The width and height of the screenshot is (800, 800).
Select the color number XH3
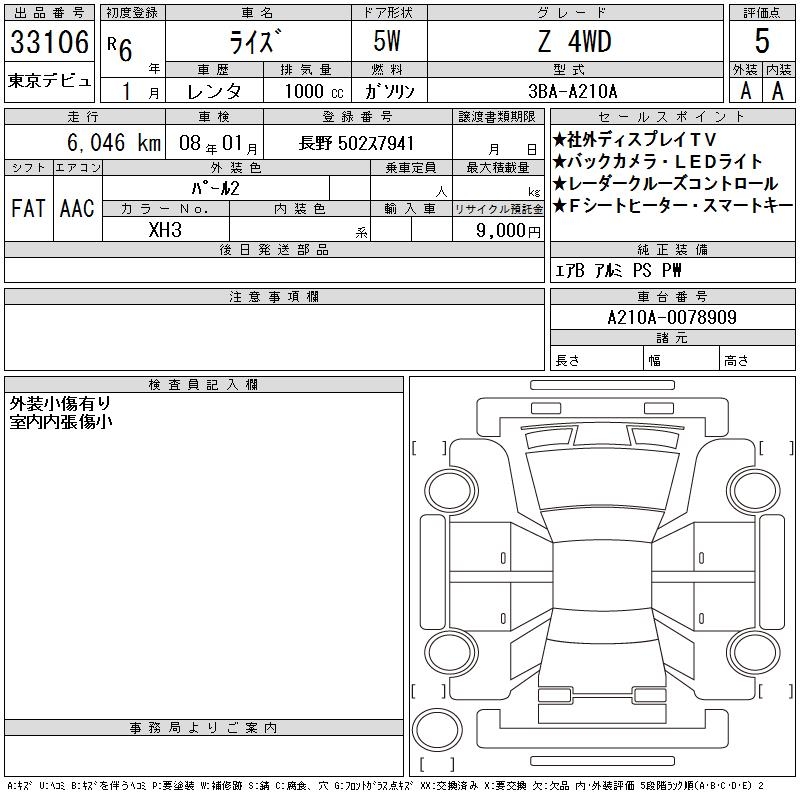pyautogui.click(x=165, y=230)
